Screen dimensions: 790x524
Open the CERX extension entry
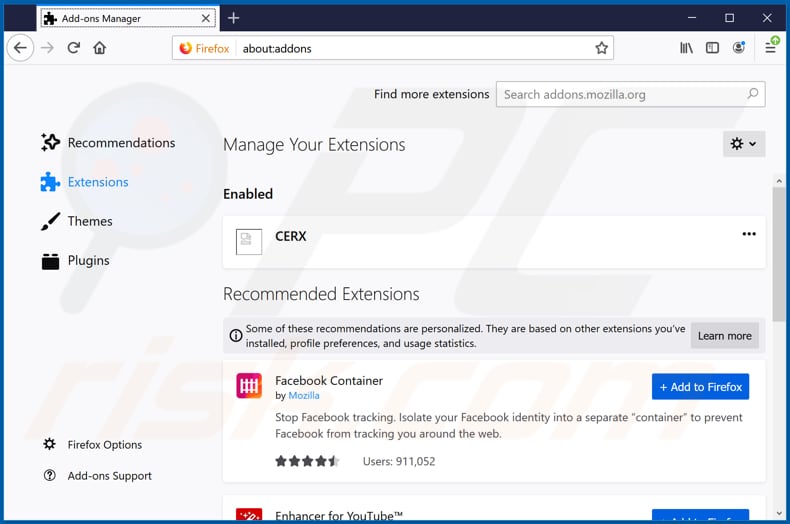coord(494,242)
